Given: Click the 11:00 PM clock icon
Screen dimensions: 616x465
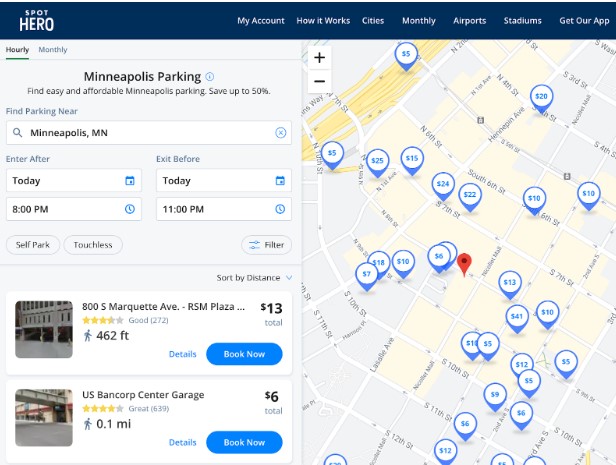Looking at the screenshot, I should tap(280, 209).
